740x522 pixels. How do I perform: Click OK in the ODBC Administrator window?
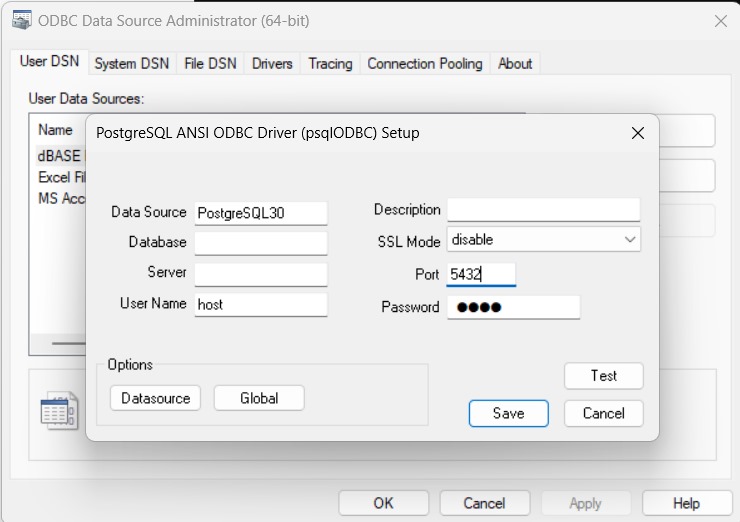point(383,503)
